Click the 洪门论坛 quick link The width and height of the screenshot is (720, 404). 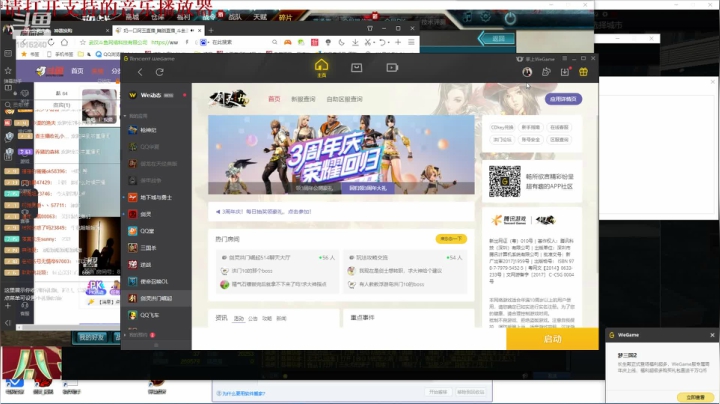[502, 140]
